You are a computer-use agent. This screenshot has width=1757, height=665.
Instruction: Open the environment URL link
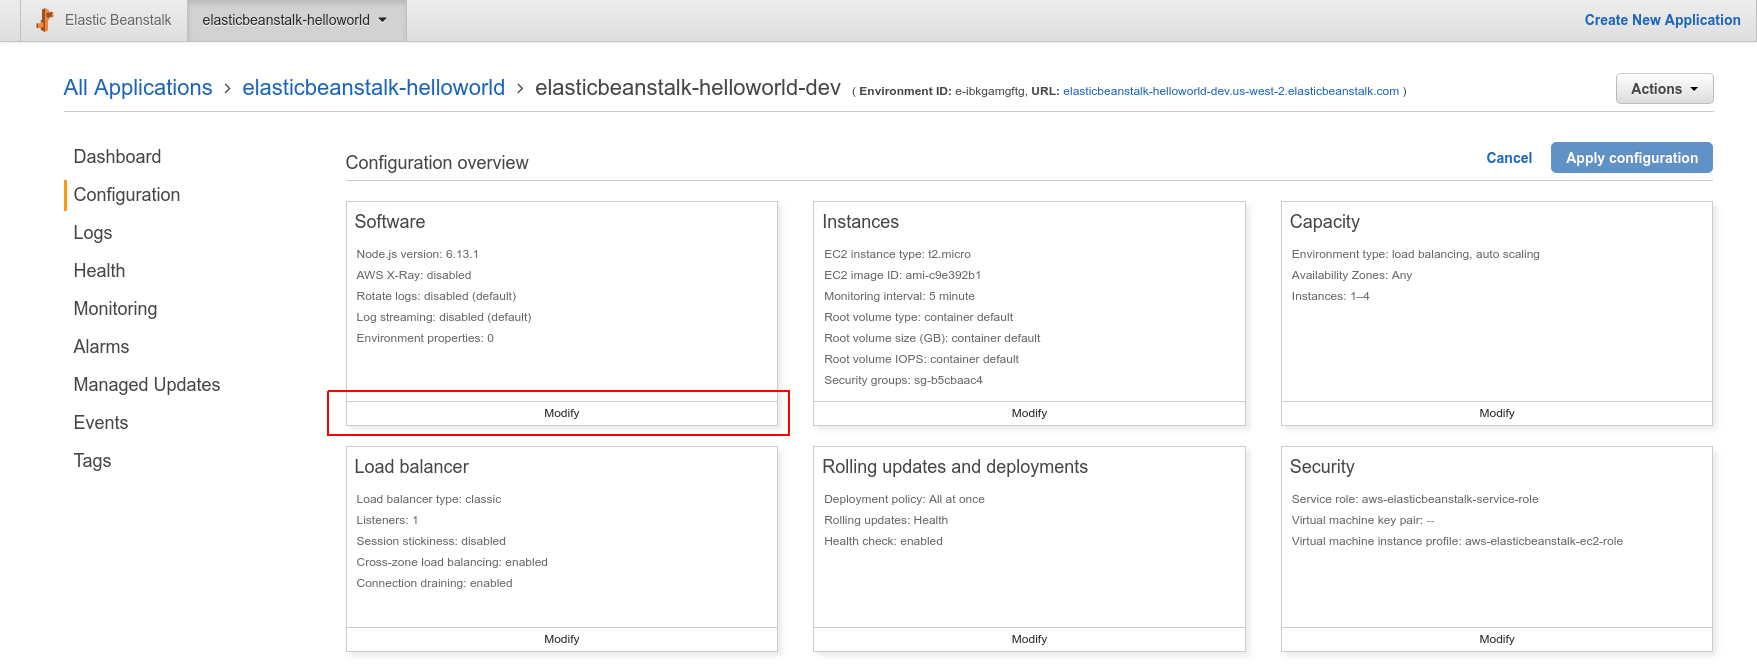(1231, 91)
